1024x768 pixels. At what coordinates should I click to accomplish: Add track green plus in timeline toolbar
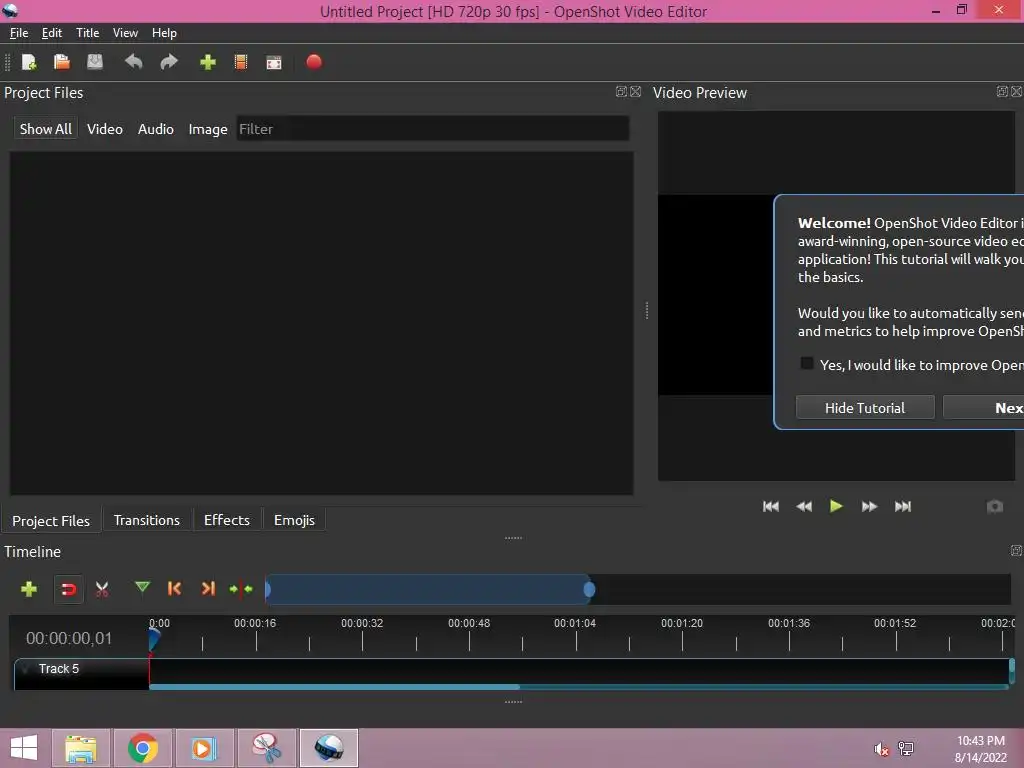click(x=29, y=589)
